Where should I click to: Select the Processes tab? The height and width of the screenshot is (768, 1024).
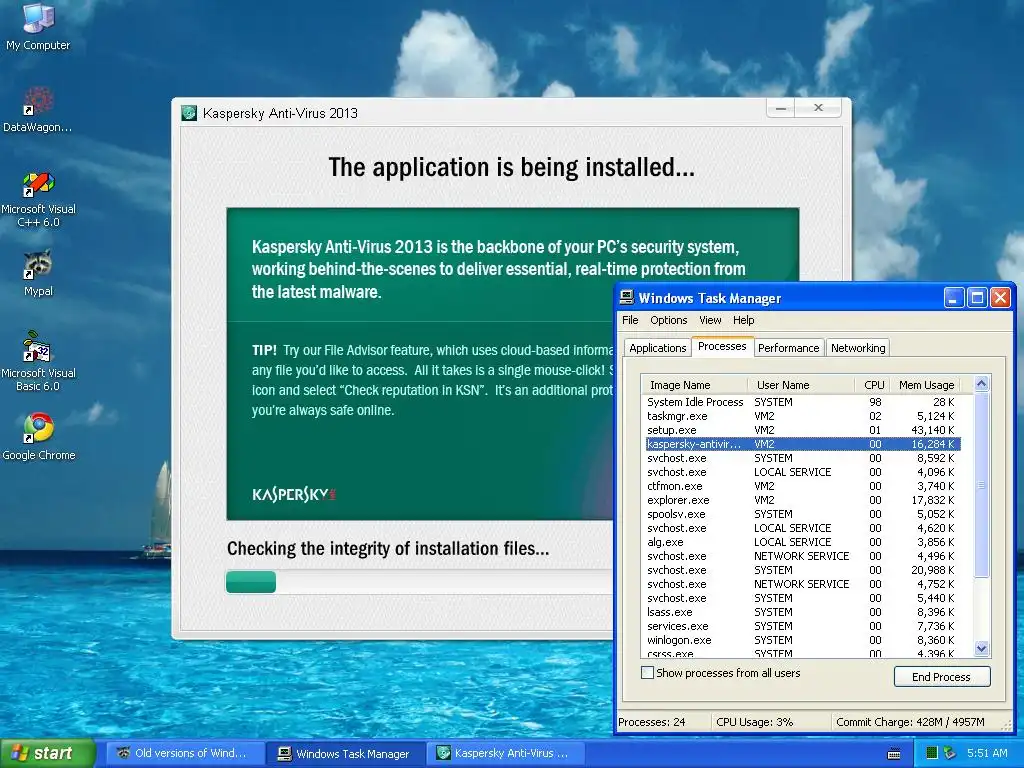click(x=722, y=346)
